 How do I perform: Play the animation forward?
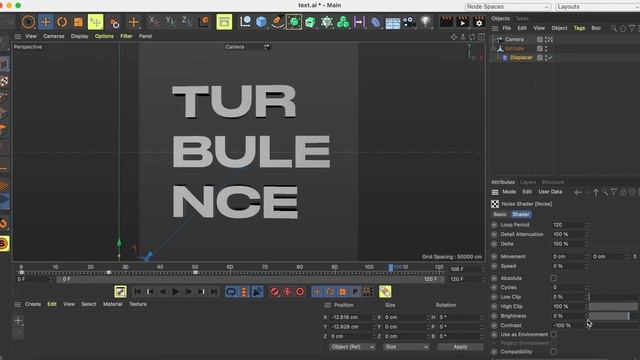click(176, 292)
